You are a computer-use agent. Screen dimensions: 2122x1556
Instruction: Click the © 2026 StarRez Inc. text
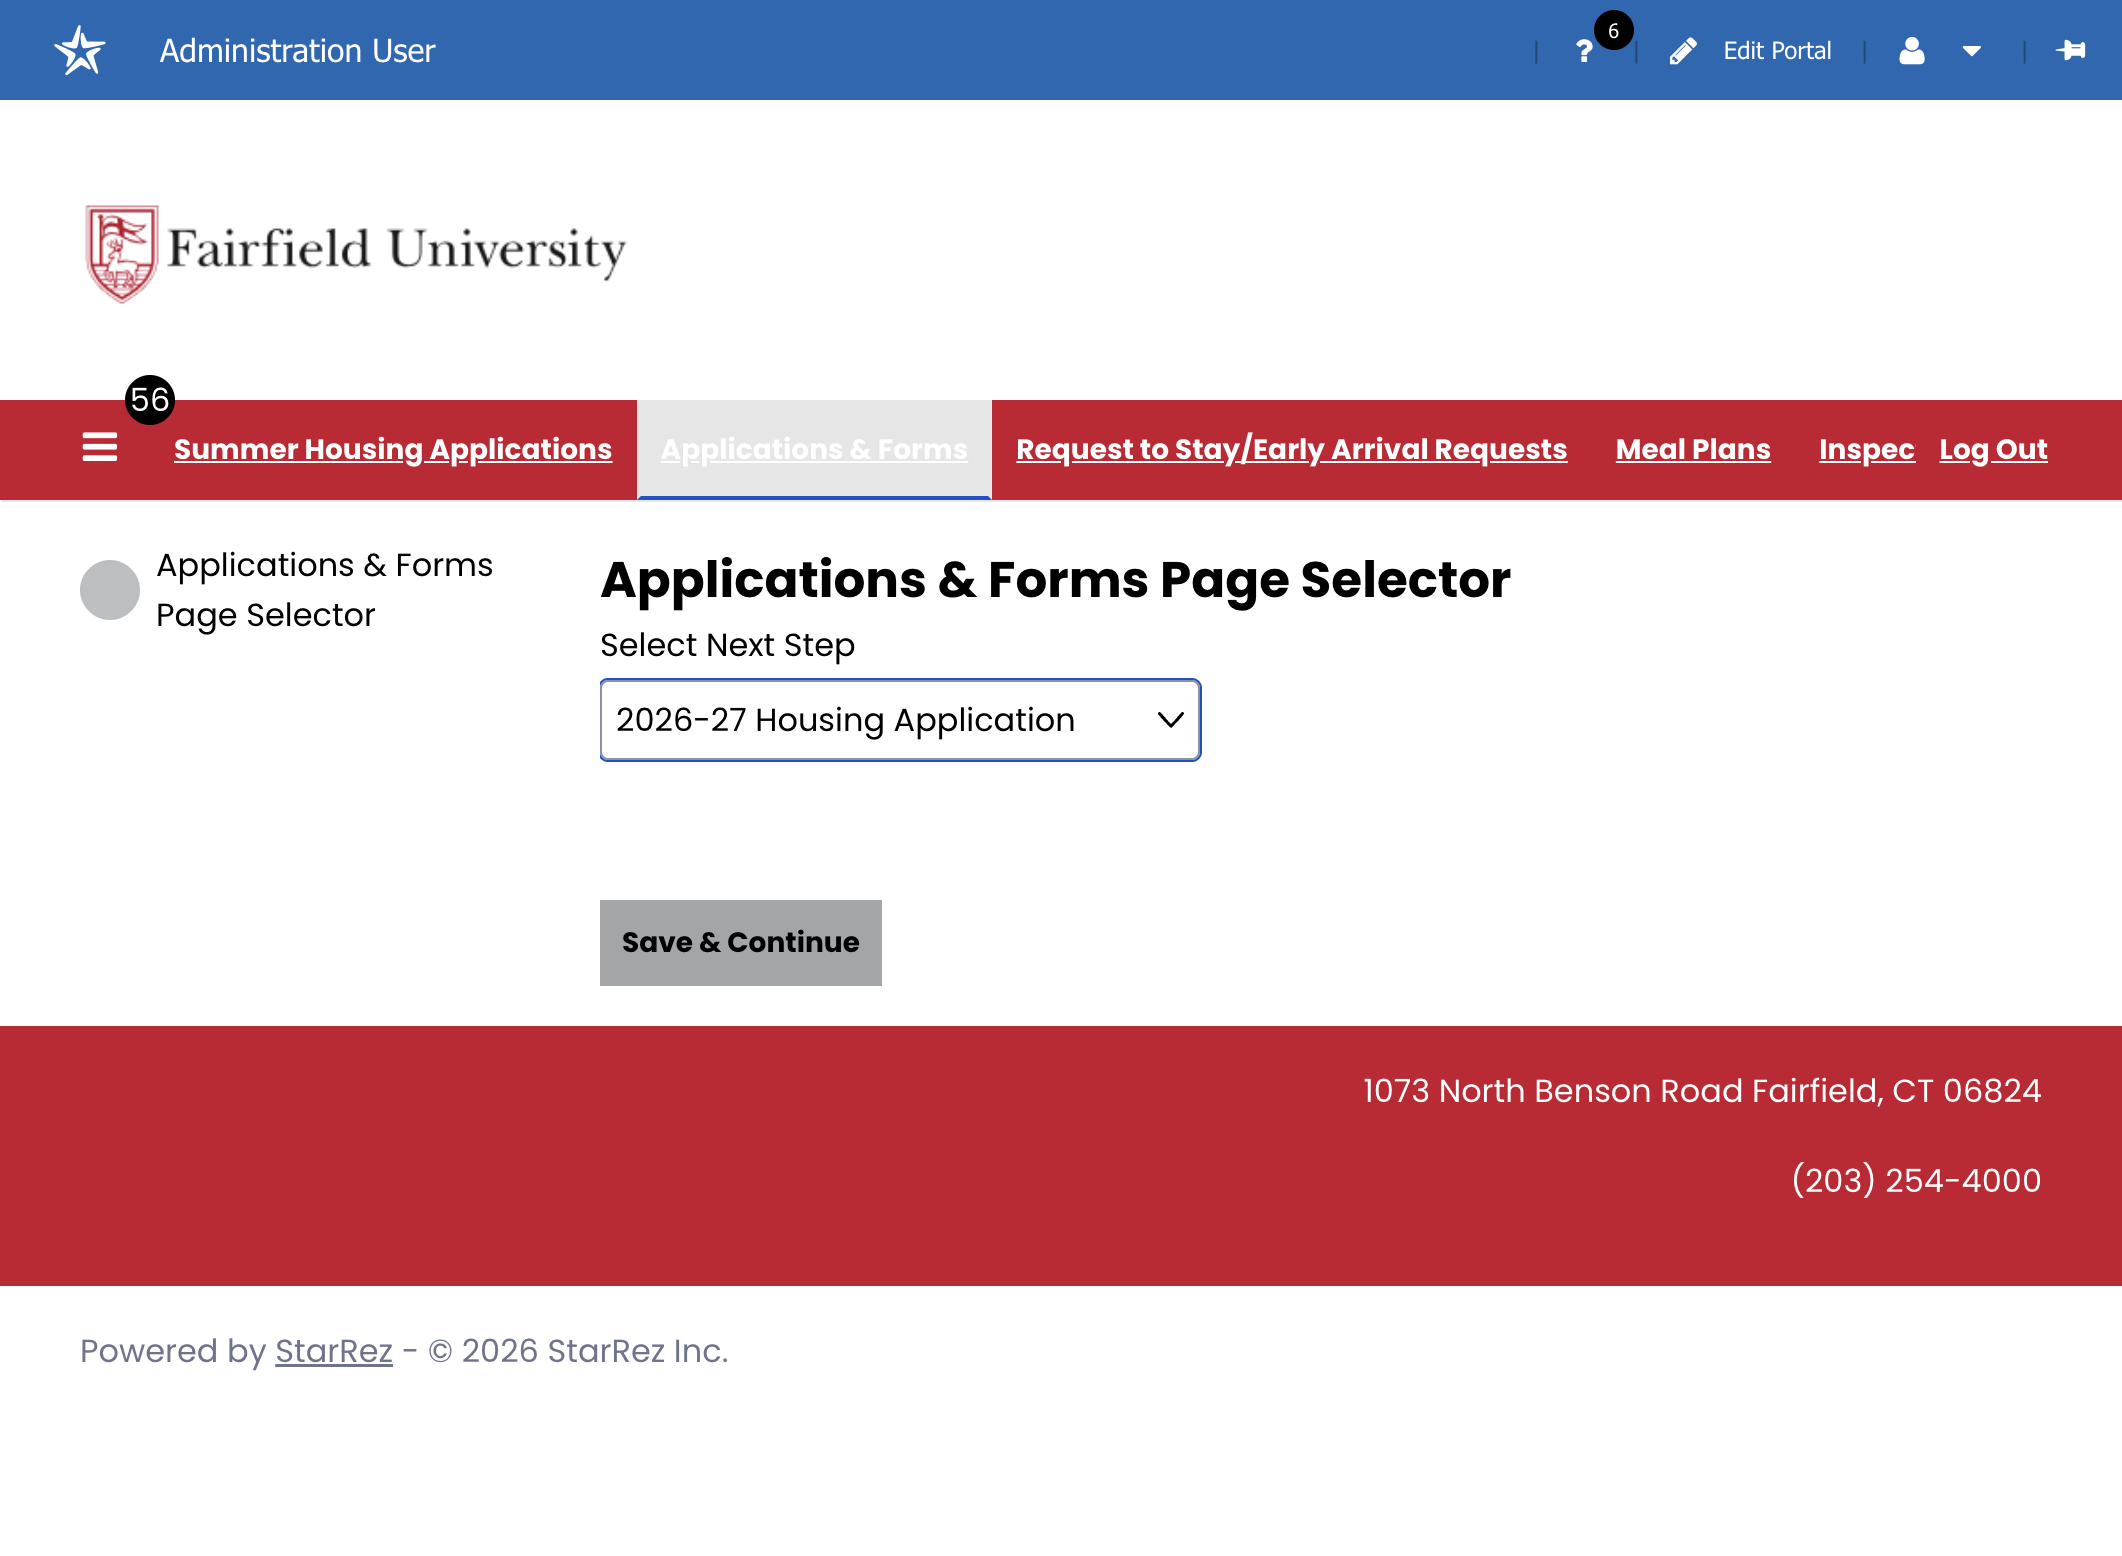578,1351
